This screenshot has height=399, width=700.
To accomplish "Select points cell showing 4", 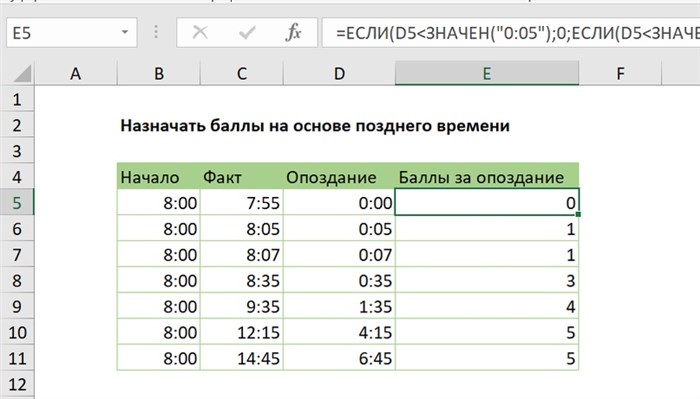I will point(487,306).
